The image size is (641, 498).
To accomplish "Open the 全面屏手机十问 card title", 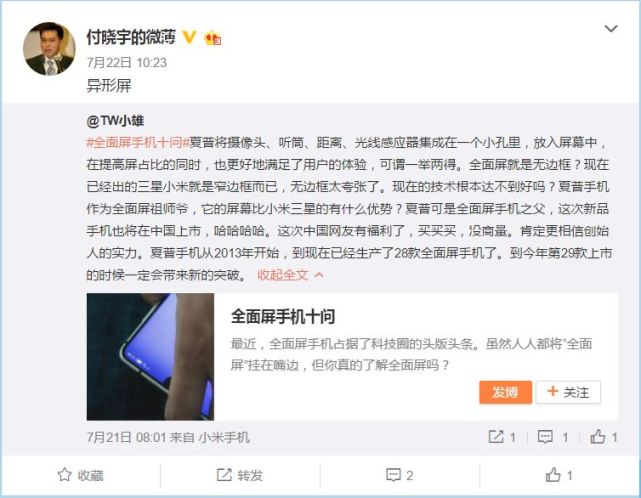I will 283,316.
